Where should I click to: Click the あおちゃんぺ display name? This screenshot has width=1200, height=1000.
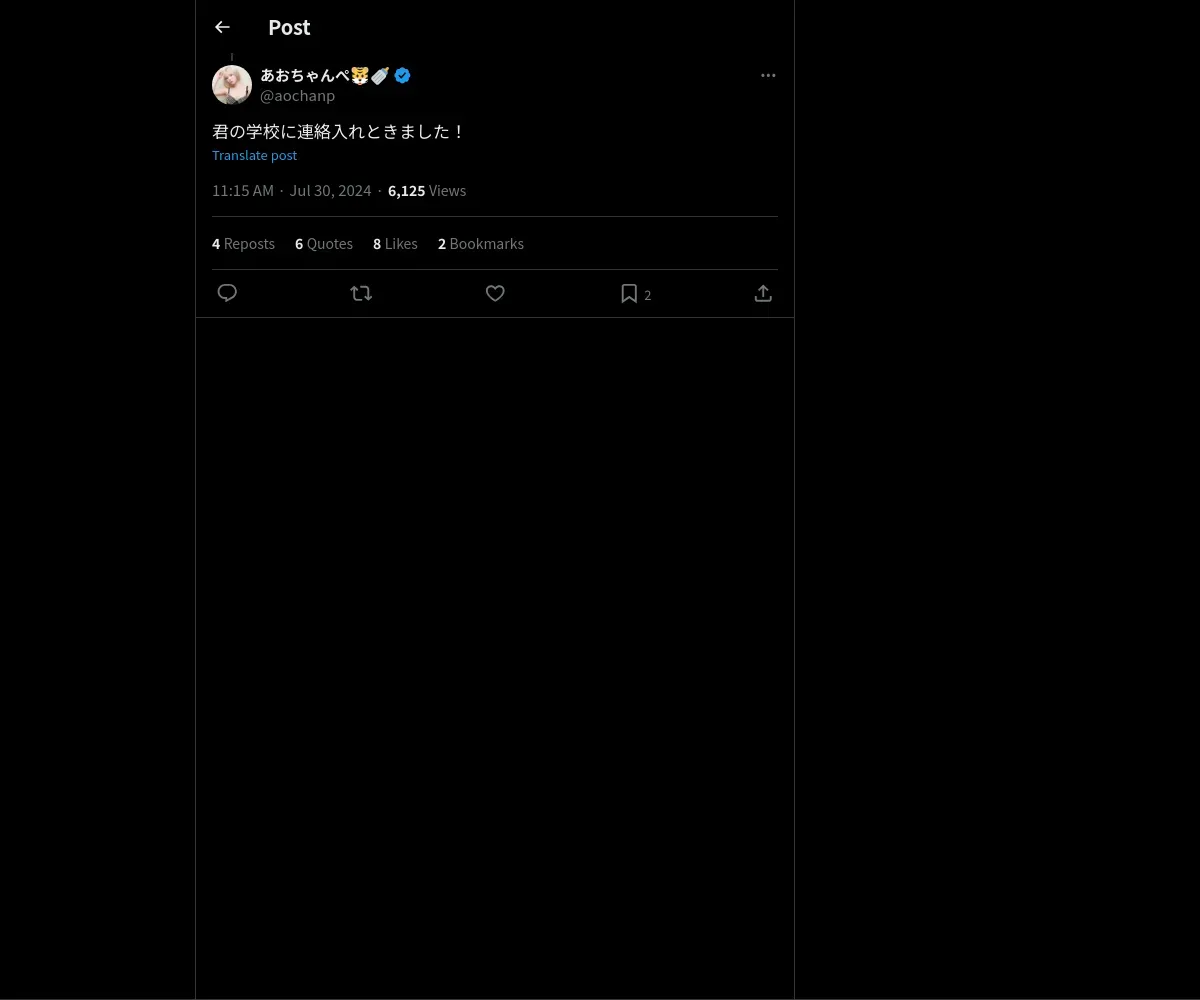pos(305,75)
